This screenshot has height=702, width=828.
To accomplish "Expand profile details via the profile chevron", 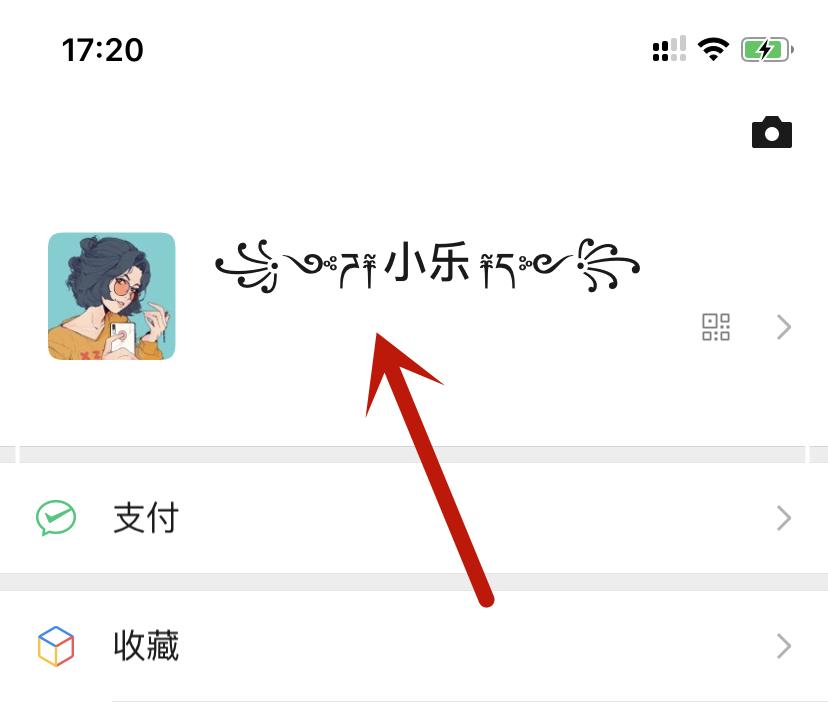I will pos(784,327).
